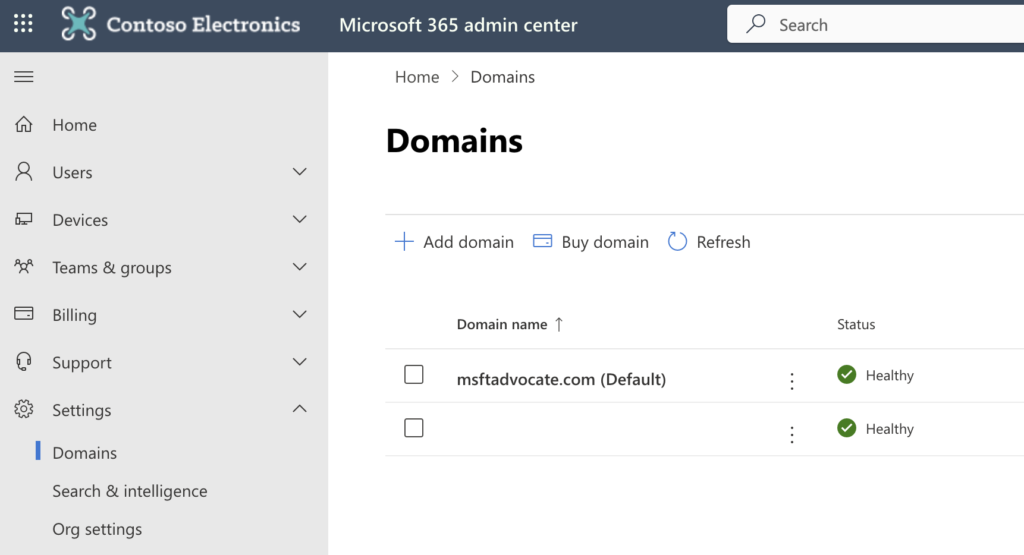The width and height of the screenshot is (1024, 555).
Task: Open Org settings in navigation
Action: [x=97, y=529]
